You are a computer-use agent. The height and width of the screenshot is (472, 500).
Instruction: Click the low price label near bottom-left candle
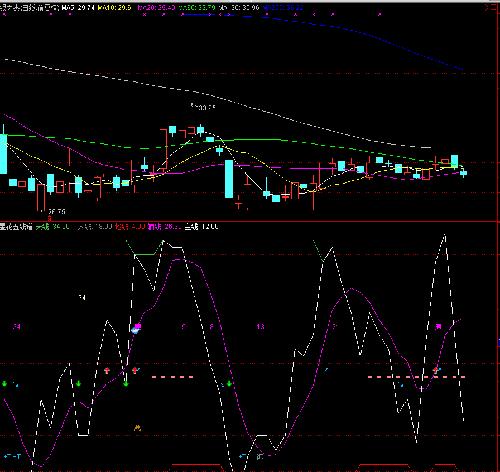[x=57, y=211]
